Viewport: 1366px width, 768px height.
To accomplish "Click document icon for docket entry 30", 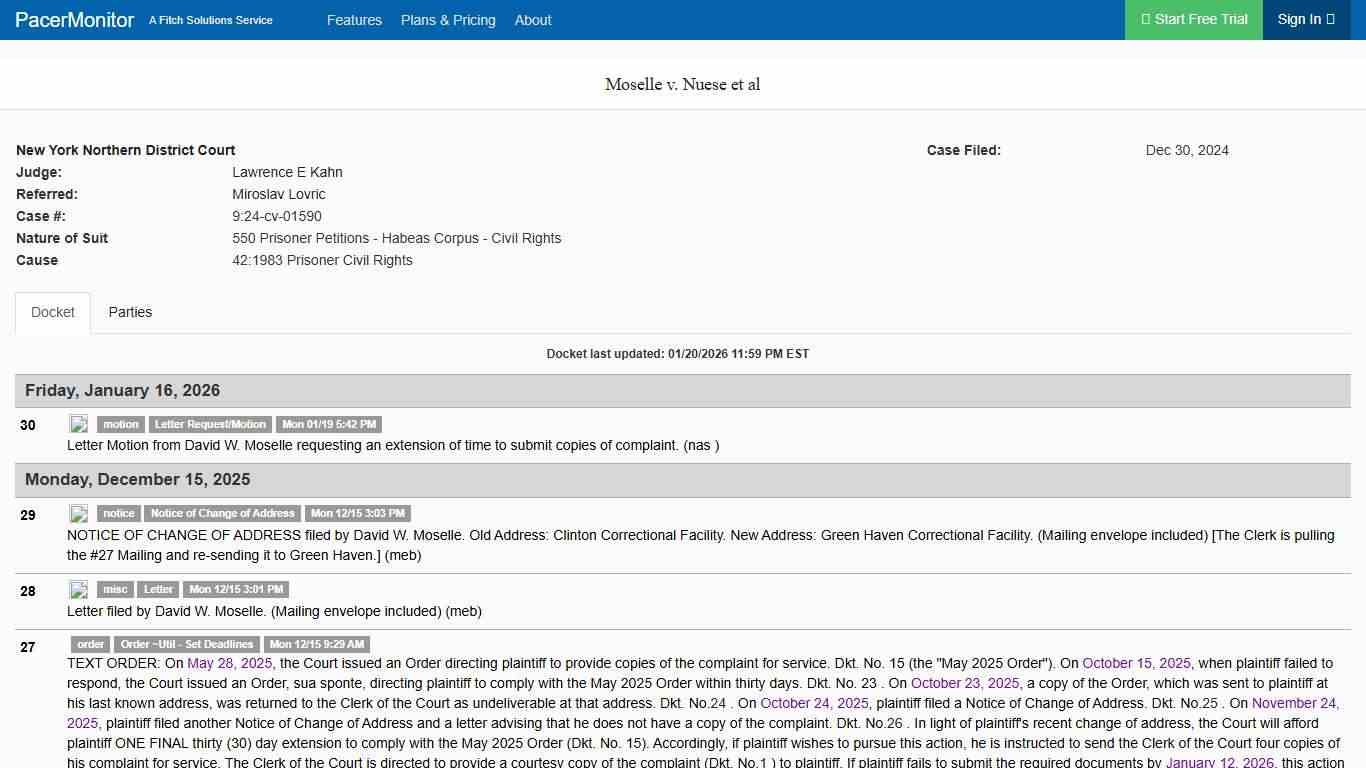I will point(78,424).
